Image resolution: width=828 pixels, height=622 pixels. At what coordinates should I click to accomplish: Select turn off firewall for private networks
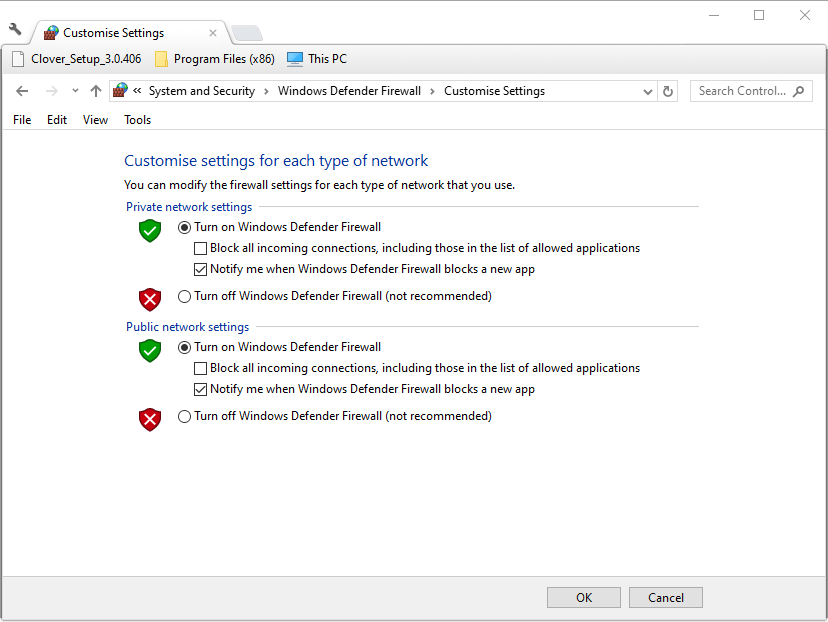pyautogui.click(x=183, y=296)
